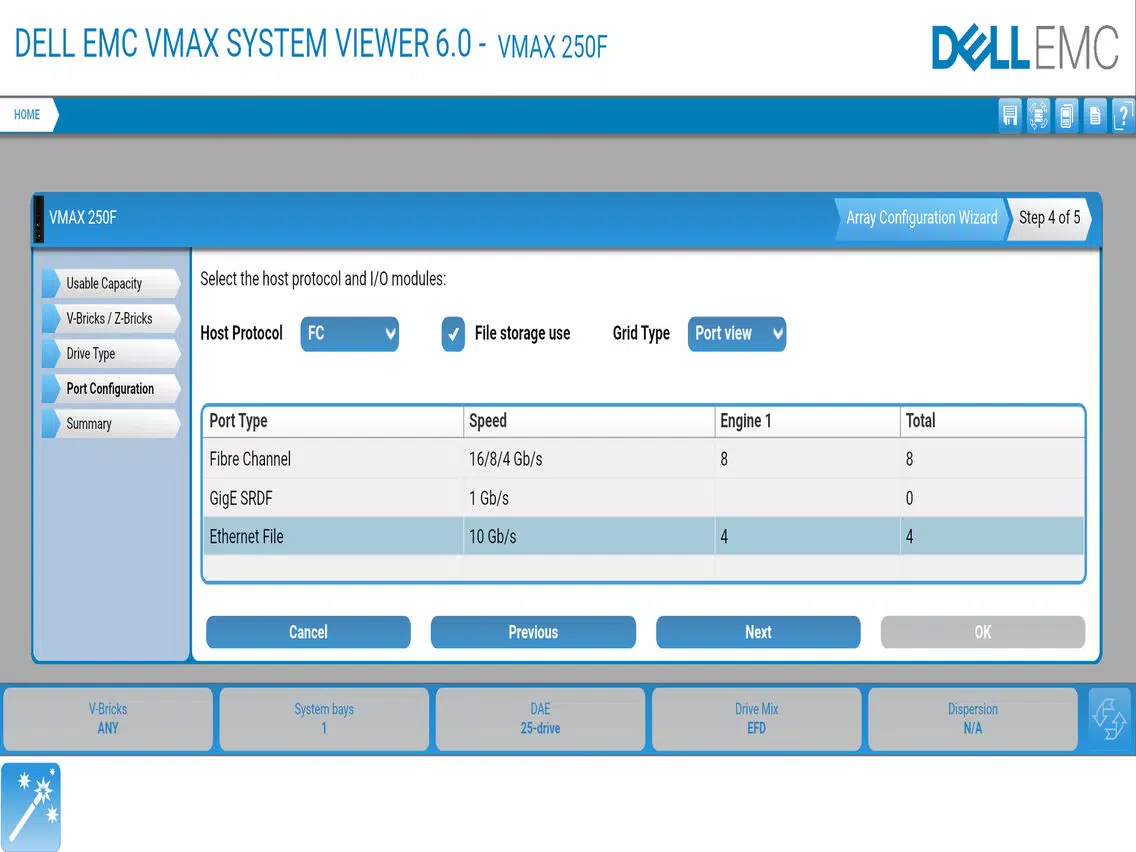Image resolution: width=1136 pixels, height=852 pixels.
Task: Open the mobile device view icon
Action: [x=1066, y=115]
